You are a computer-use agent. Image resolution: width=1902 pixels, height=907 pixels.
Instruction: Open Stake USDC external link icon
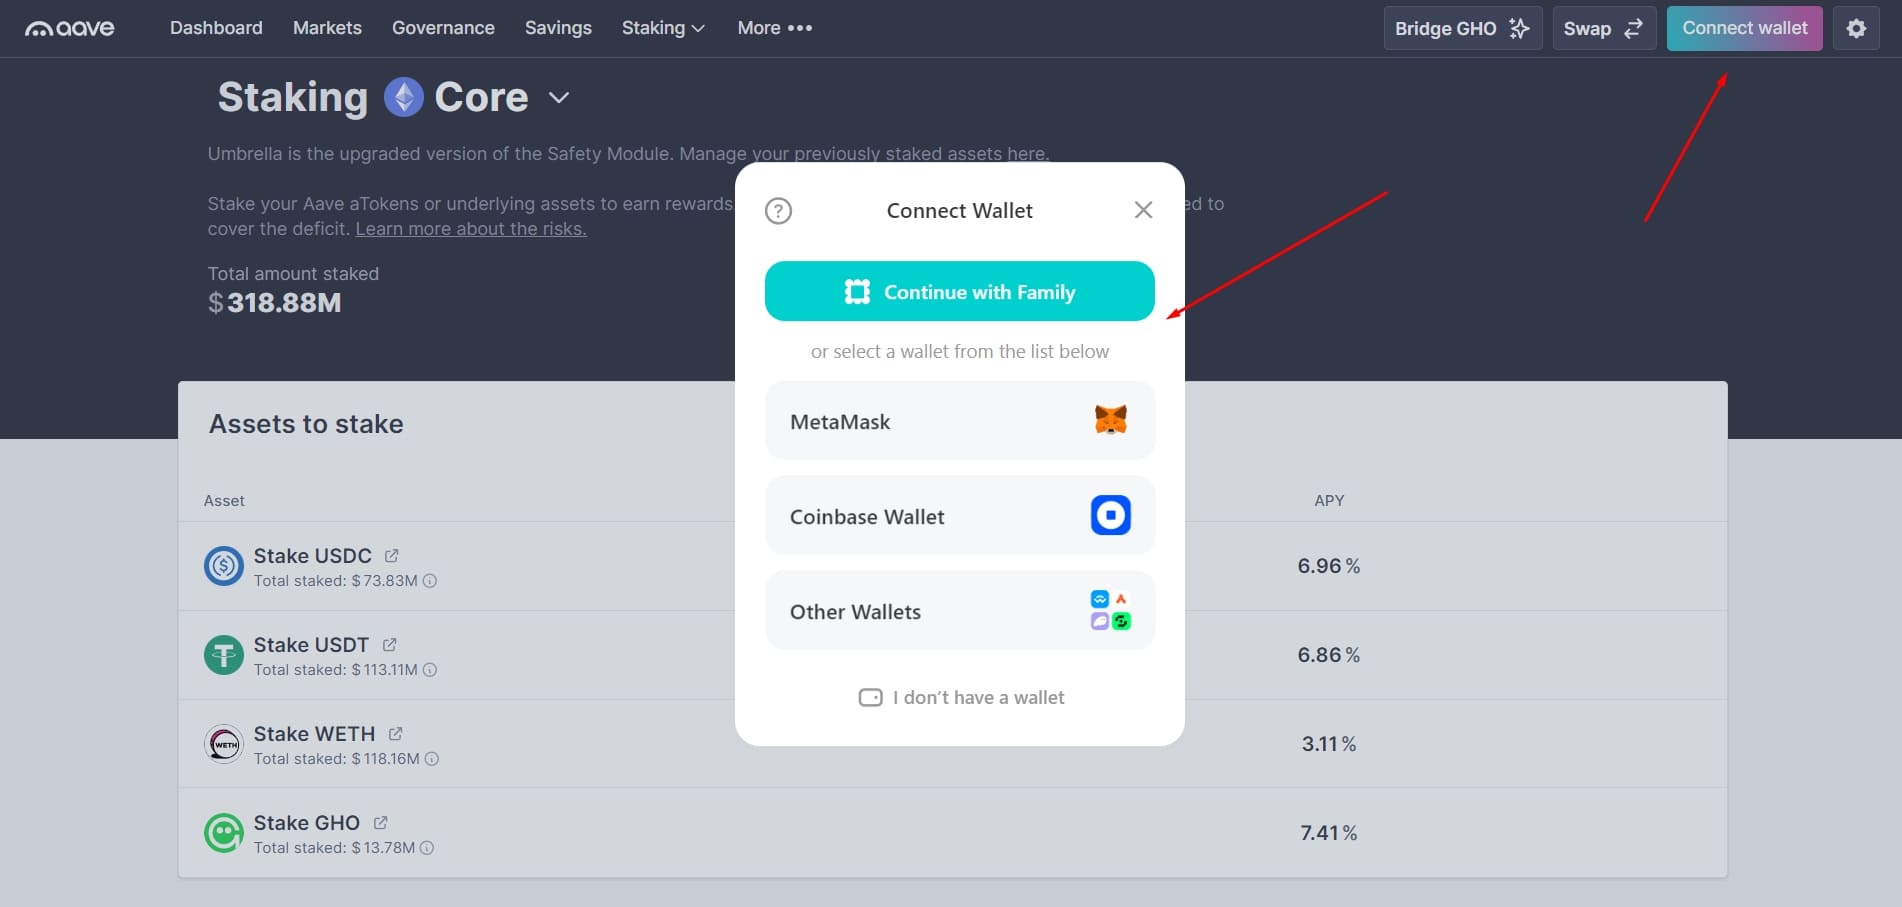(391, 555)
